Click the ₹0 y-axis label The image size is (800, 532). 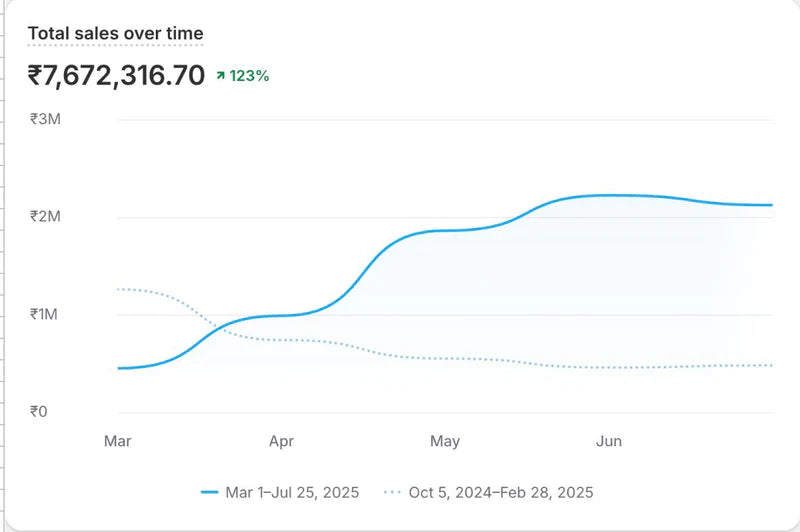(x=40, y=411)
